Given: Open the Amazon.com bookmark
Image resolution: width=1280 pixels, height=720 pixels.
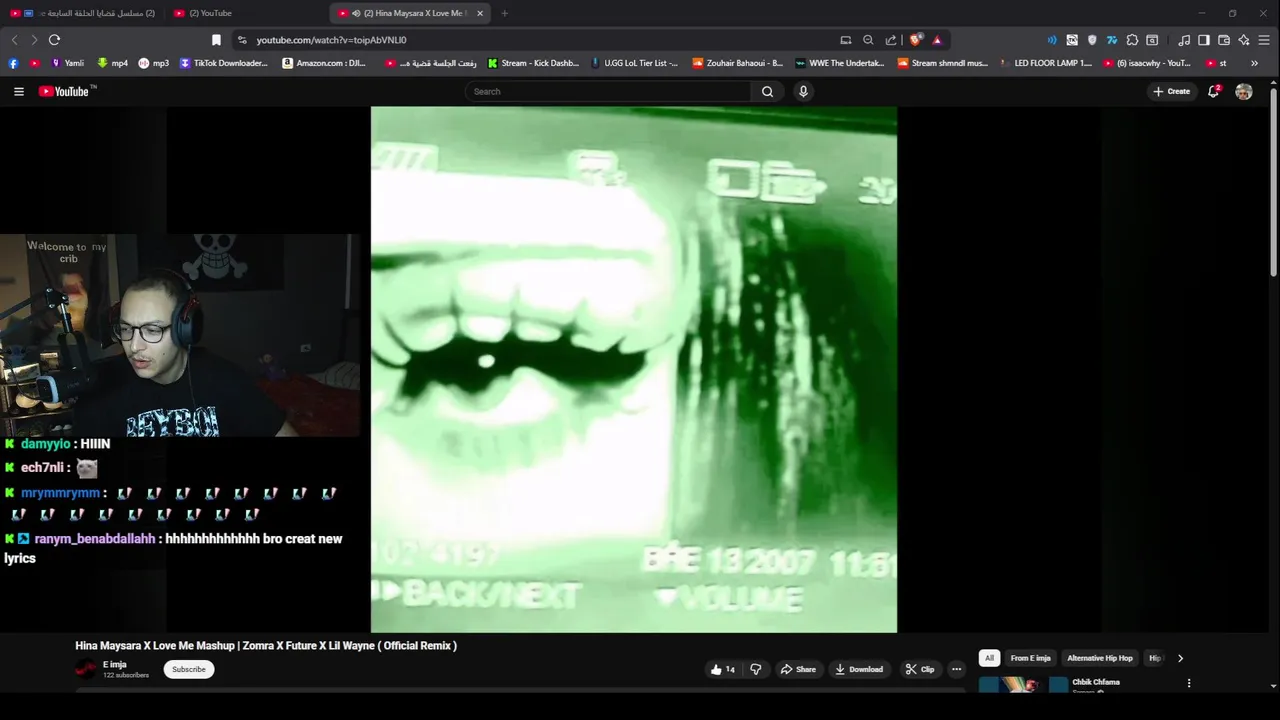Looking at the screenshot, I should coord(324,63).
